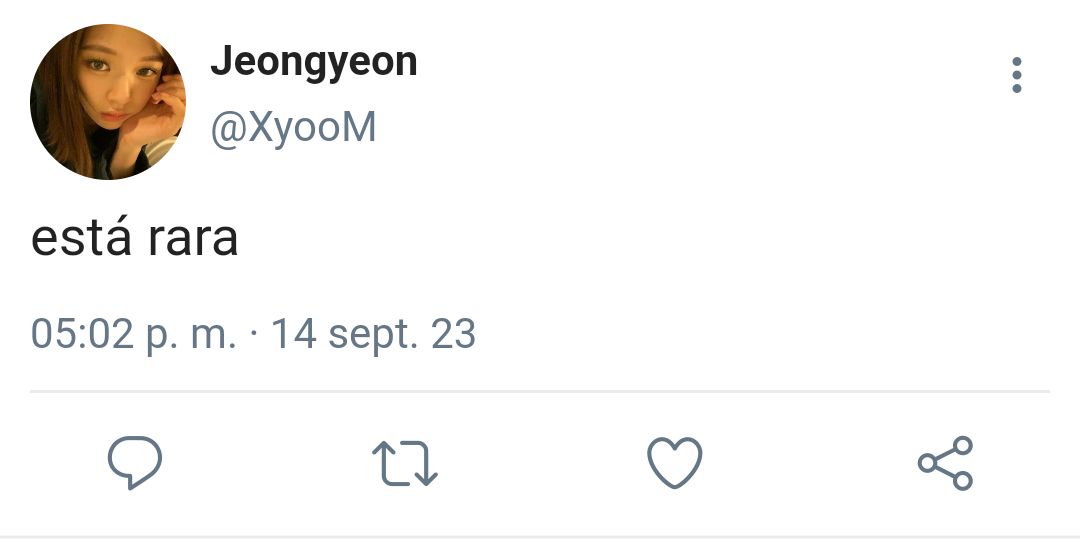Image resolution: width=1080 pixels, height=555 pixels.
Task: Open the three-dot more options menu
Action: point(1017,75)
